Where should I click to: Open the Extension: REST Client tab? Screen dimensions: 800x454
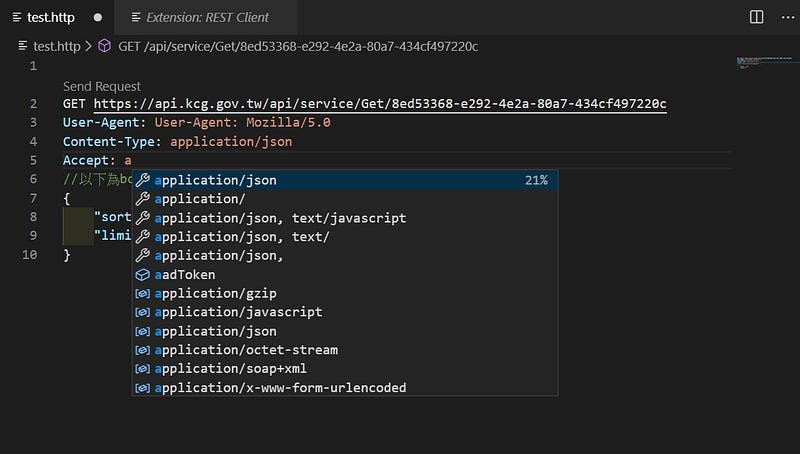coord(206,17)
